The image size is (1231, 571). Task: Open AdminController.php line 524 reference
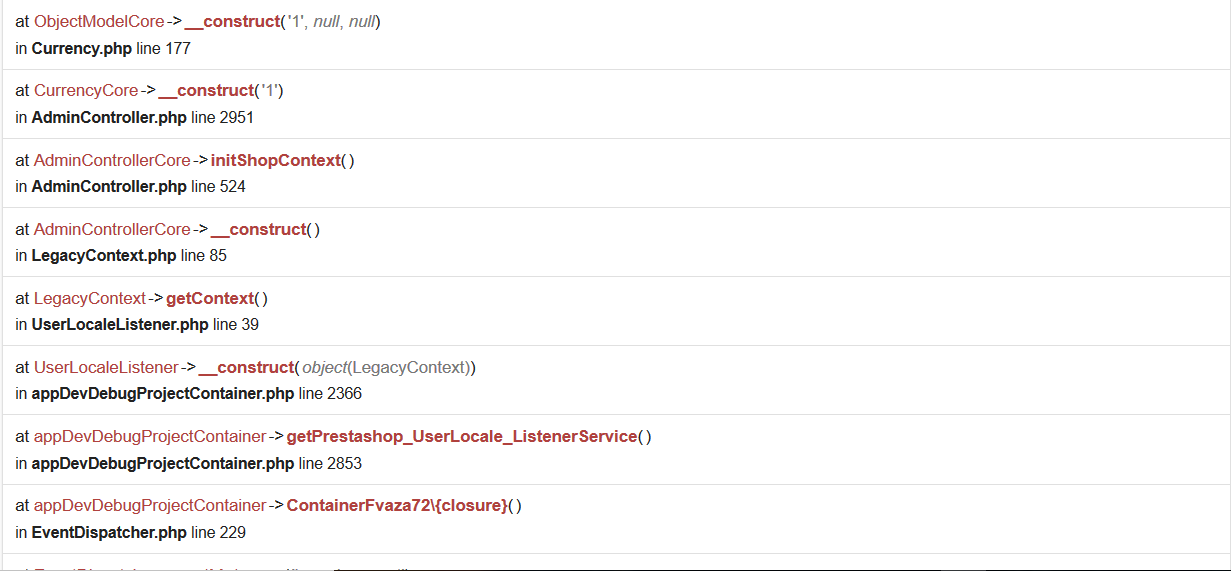[x=109, y=186]
